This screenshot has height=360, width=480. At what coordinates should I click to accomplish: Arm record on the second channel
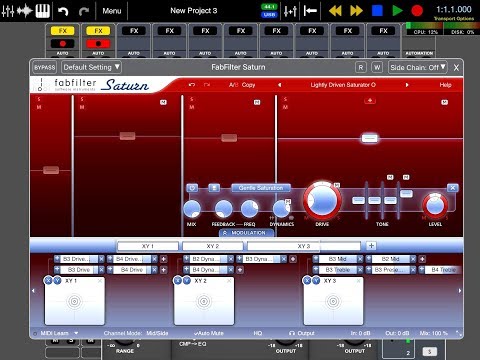click(x=98, y=44)
